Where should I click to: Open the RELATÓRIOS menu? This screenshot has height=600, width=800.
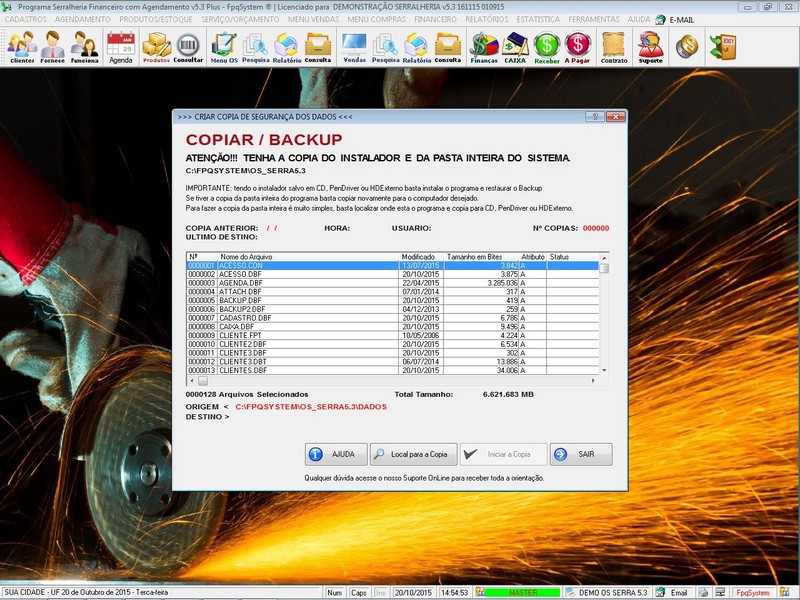click(487, 19)
